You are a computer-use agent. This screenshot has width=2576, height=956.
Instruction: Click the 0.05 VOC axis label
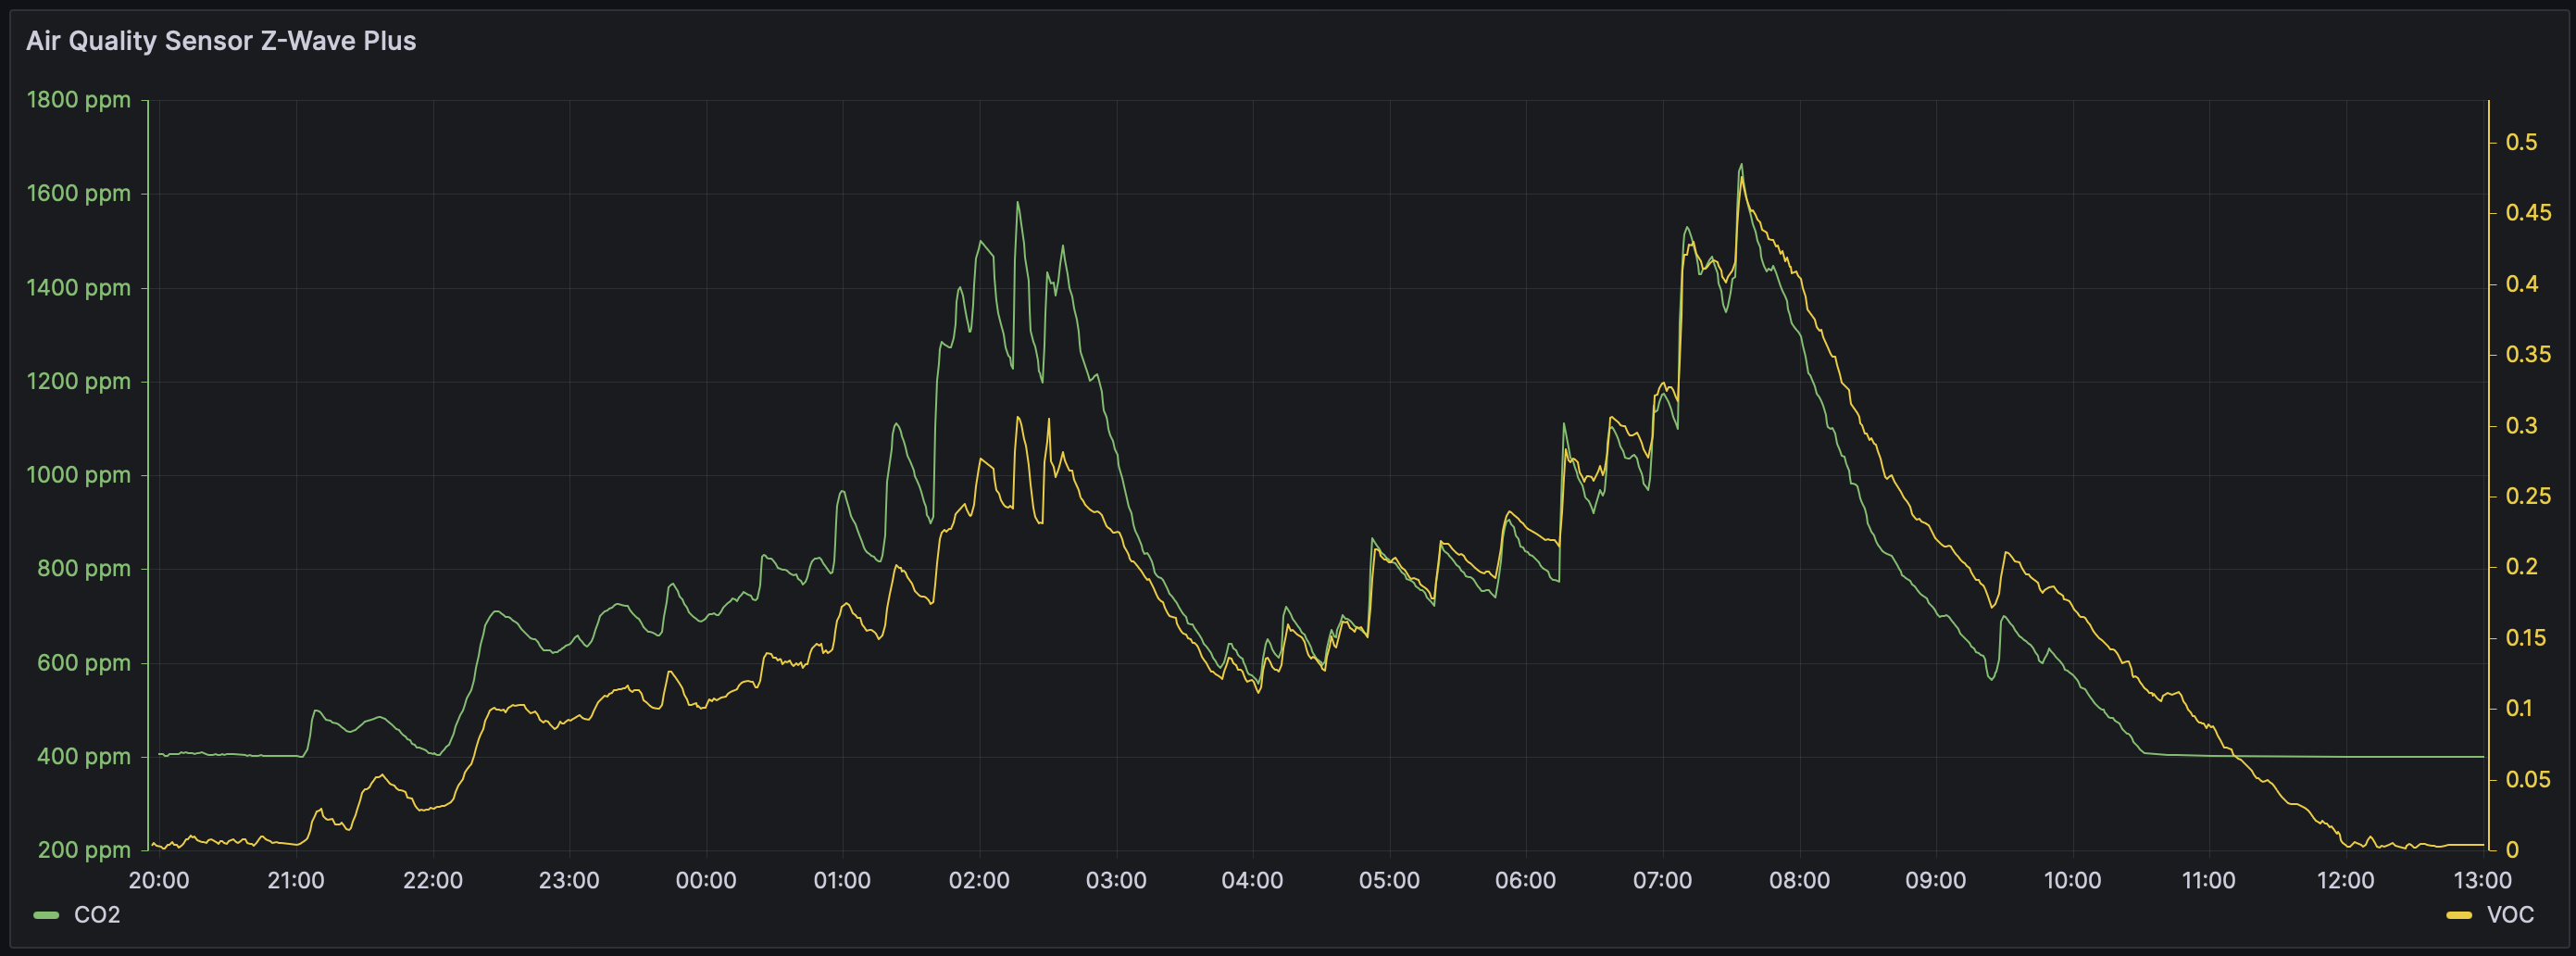(x=2528, y=780)
